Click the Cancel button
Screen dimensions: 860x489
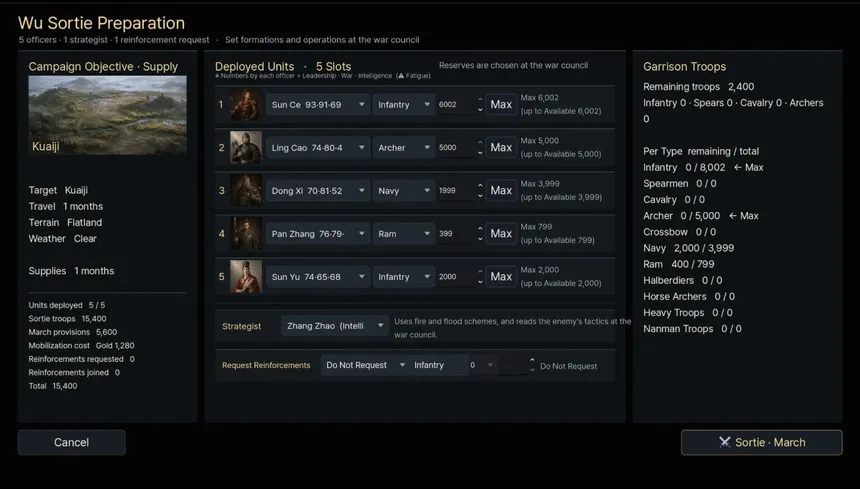(72, 442)
